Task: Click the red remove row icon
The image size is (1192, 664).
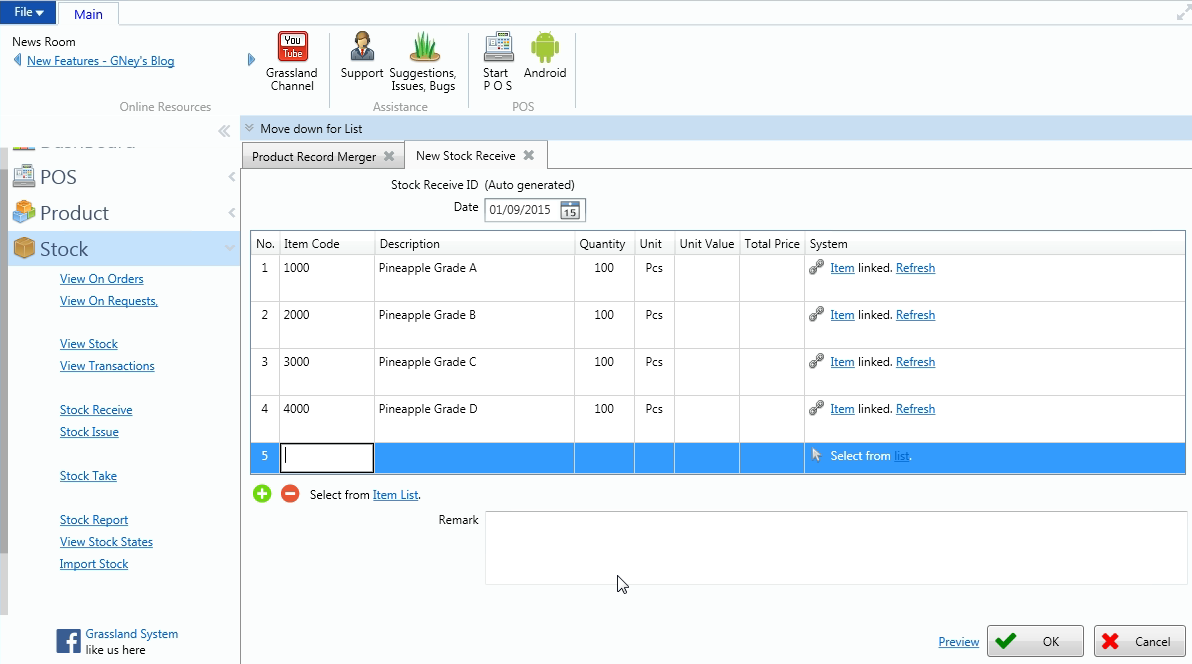Action: click(290, 494)
